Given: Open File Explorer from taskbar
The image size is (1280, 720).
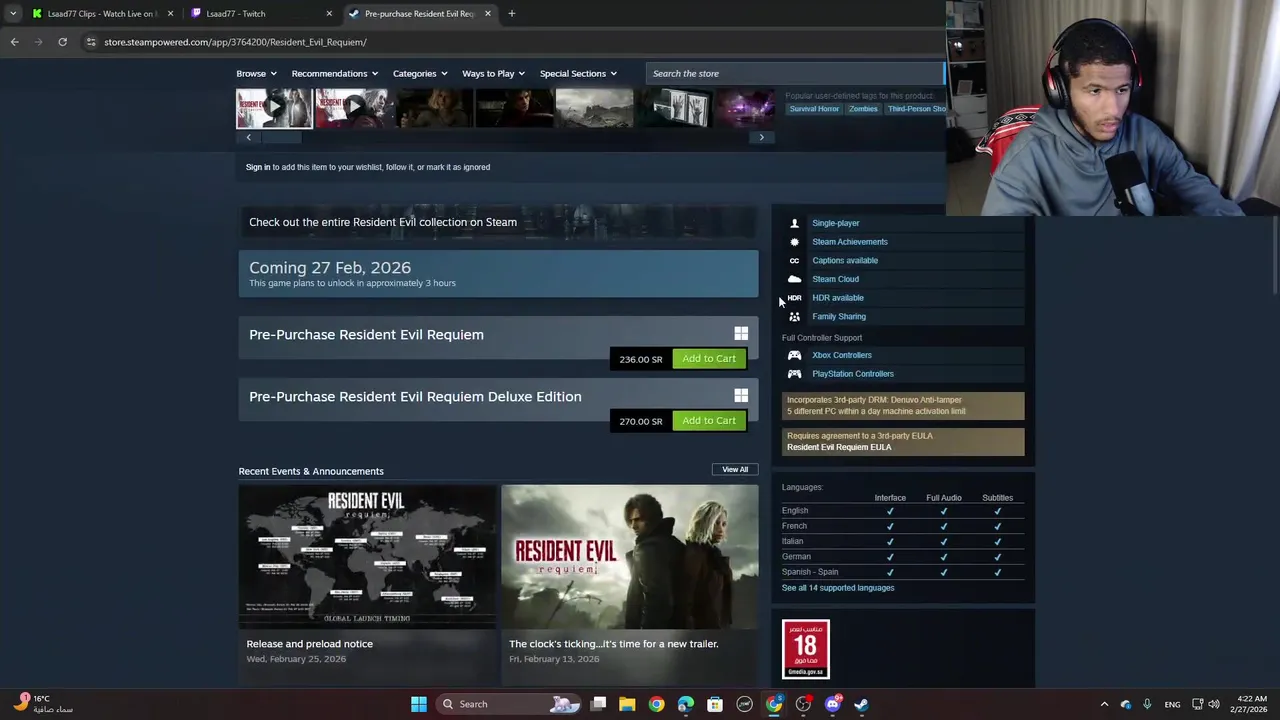Looking at the screenshot, I should (627, 704).
